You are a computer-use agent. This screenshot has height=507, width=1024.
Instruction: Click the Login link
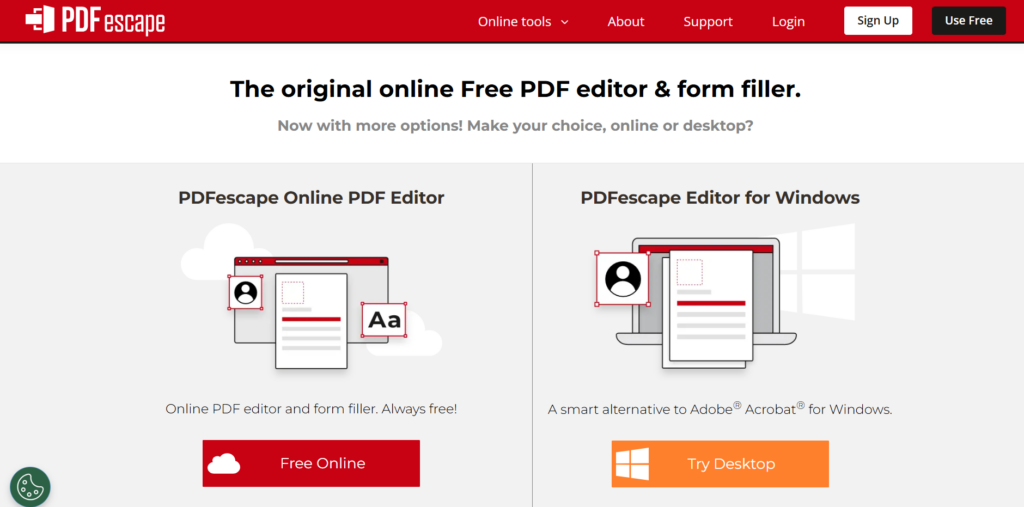[x=788, y=22]
